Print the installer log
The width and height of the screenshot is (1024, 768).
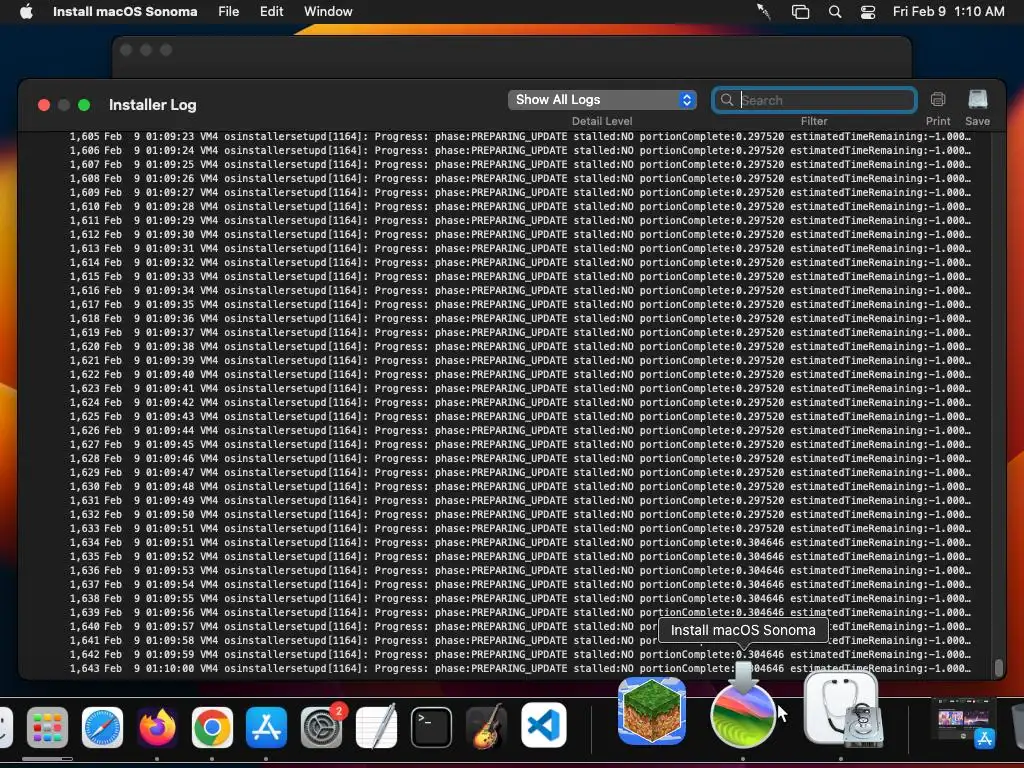point(938,100)
